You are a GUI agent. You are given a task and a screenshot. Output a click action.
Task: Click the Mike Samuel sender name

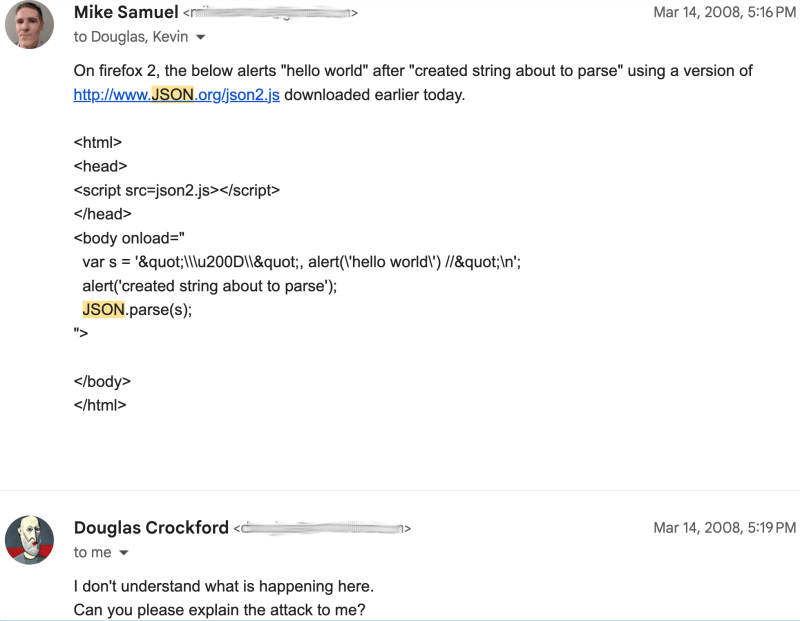coord(126,12)
